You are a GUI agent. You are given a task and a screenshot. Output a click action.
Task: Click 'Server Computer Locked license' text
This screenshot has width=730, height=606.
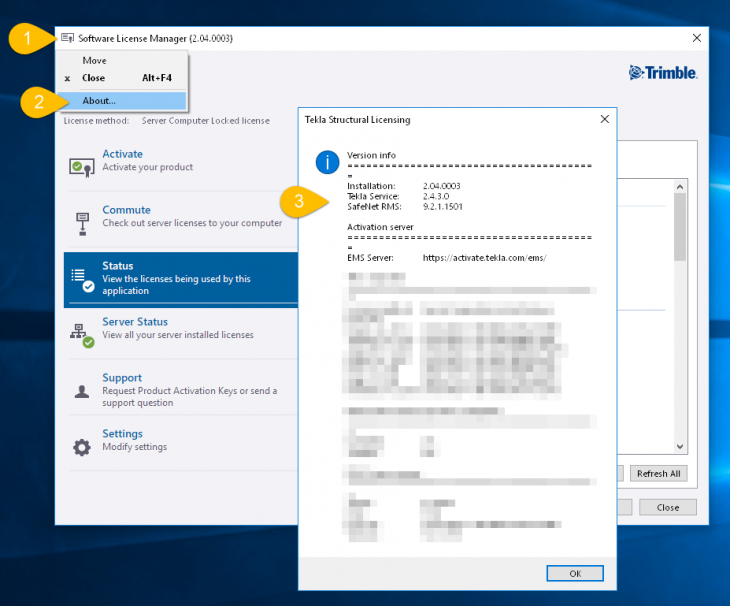click(x=205, y=121)
